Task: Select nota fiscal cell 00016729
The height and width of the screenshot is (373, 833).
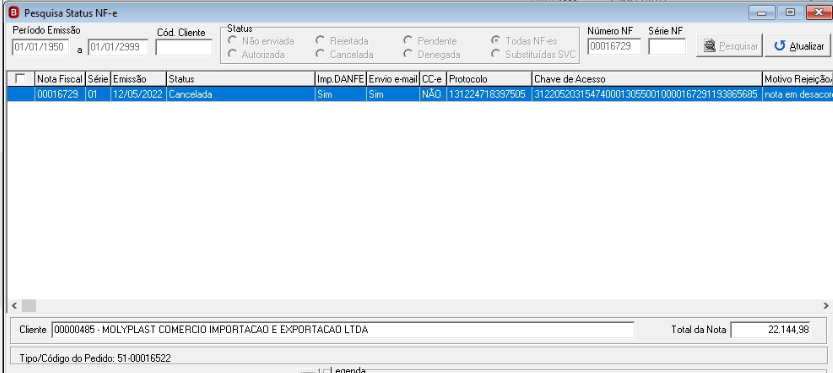Action: (x=60, y=95)
